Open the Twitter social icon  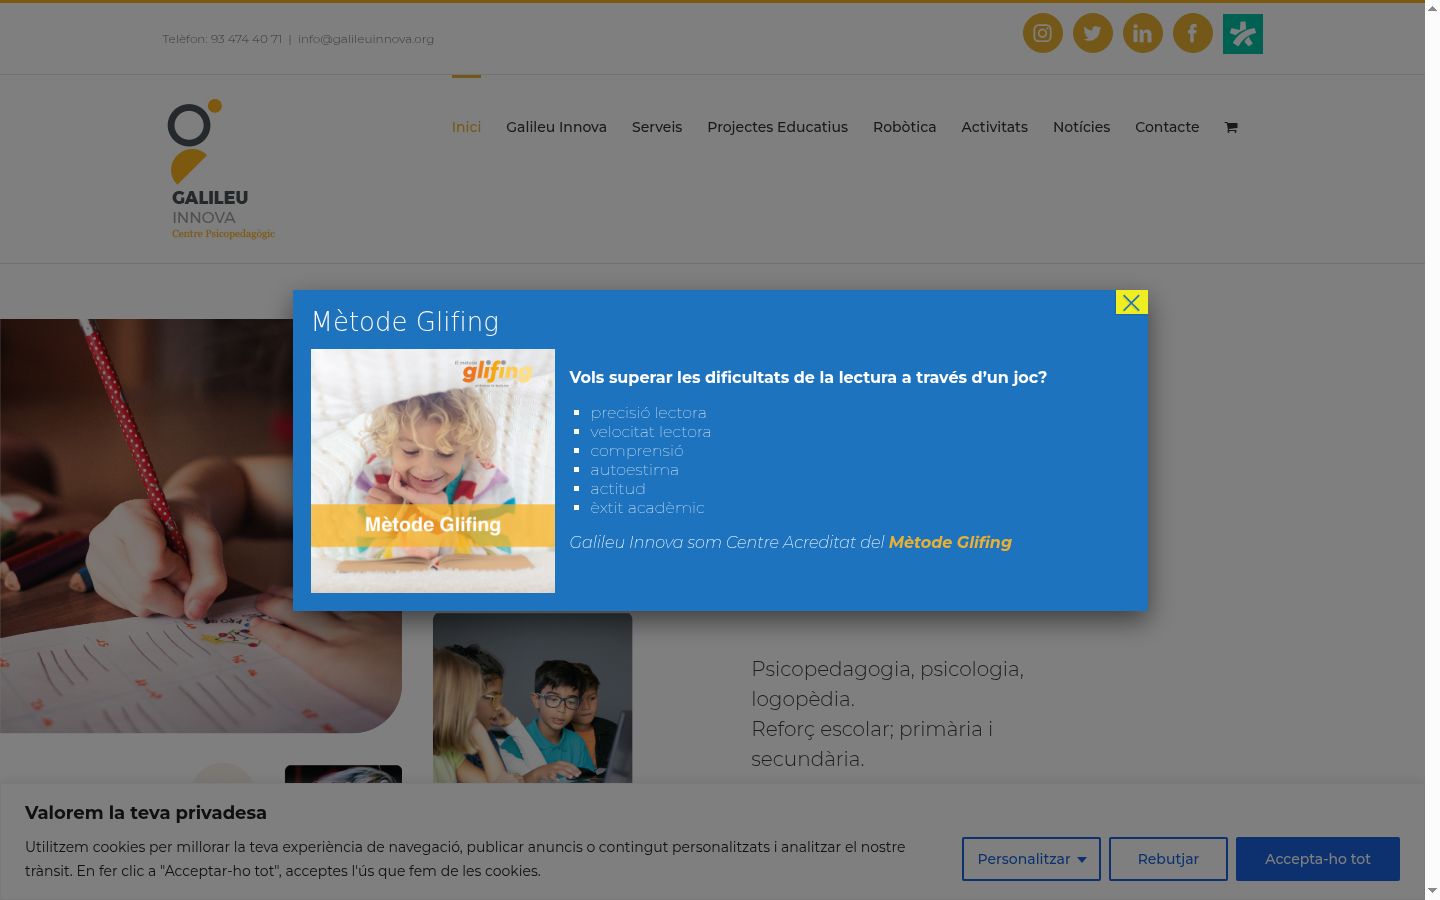coord(1092,34)
